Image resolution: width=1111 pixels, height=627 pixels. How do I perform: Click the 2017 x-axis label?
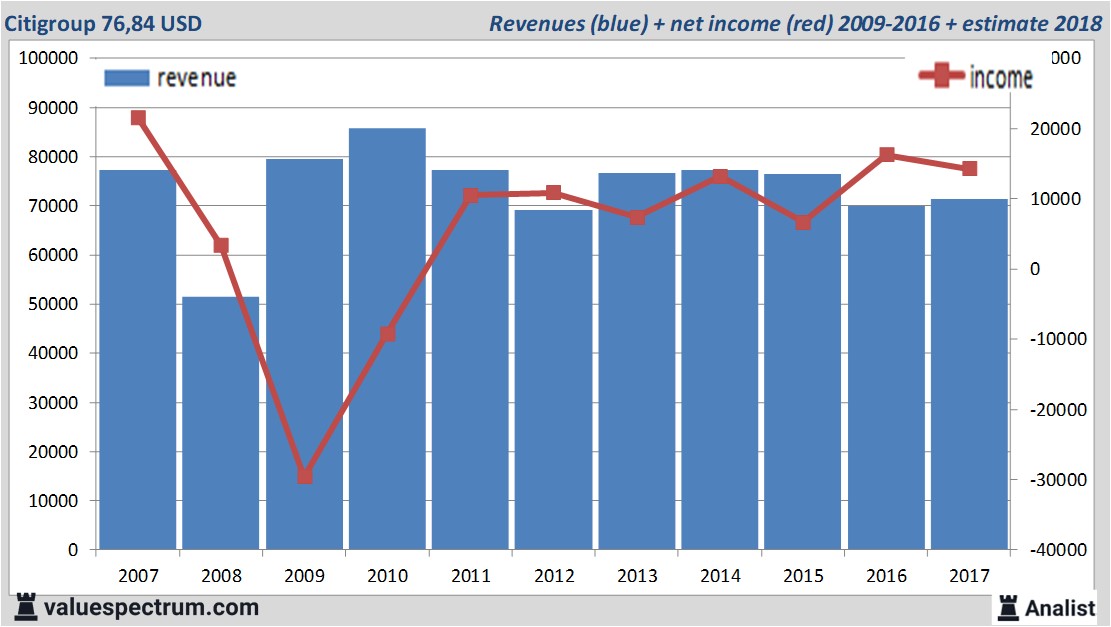point(969,575)
